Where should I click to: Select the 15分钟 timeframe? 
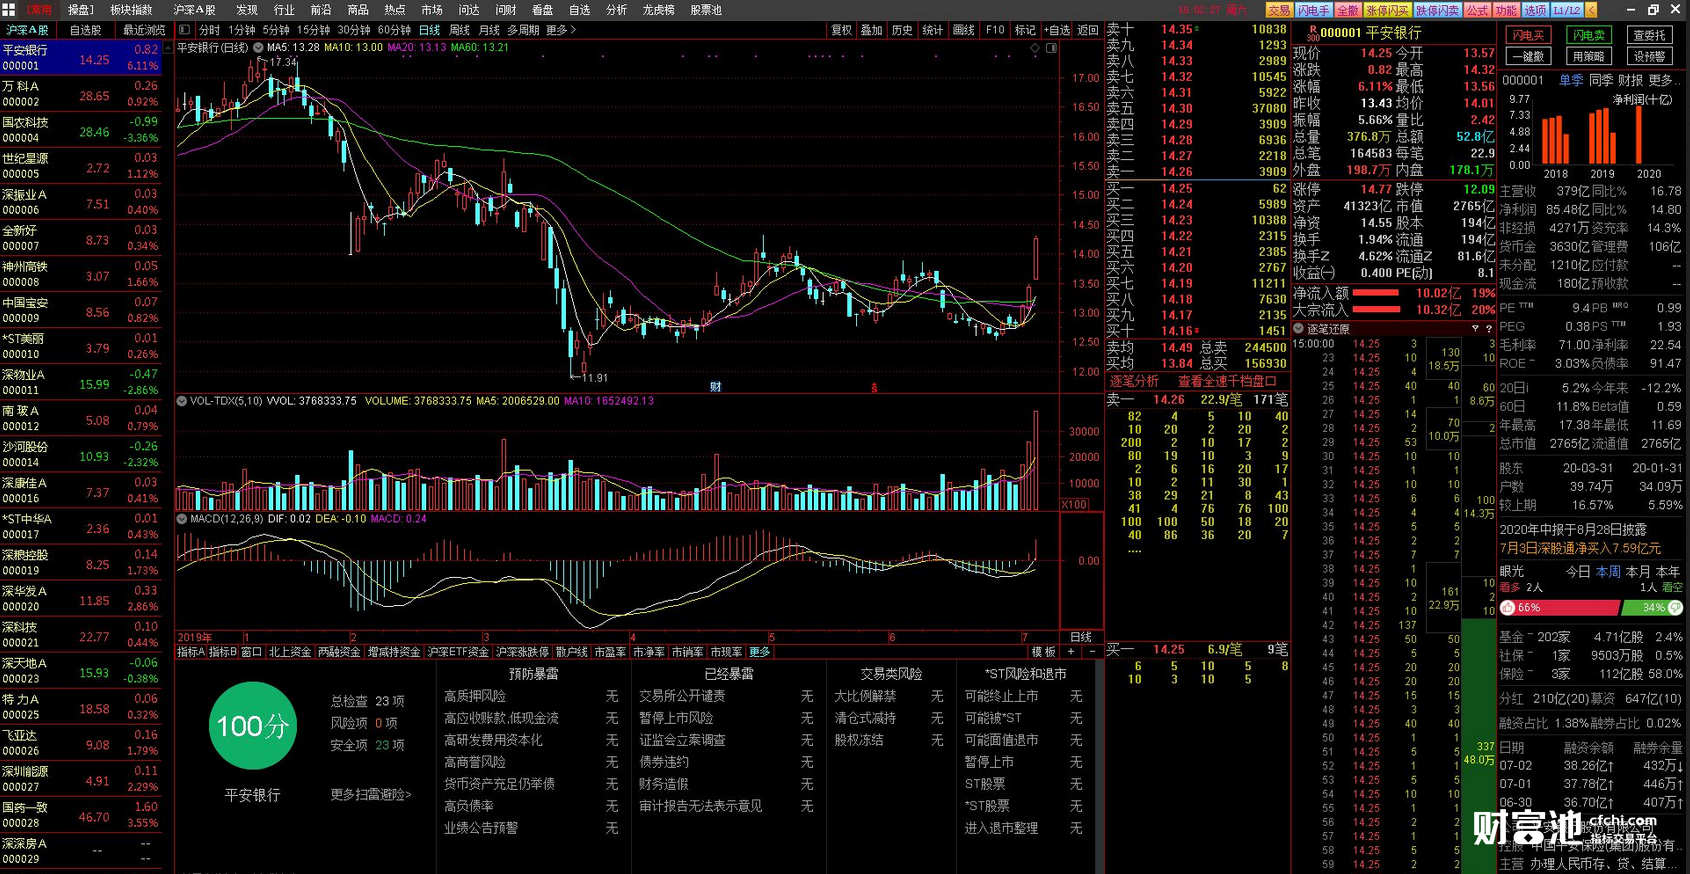click(x=313, y=30)
